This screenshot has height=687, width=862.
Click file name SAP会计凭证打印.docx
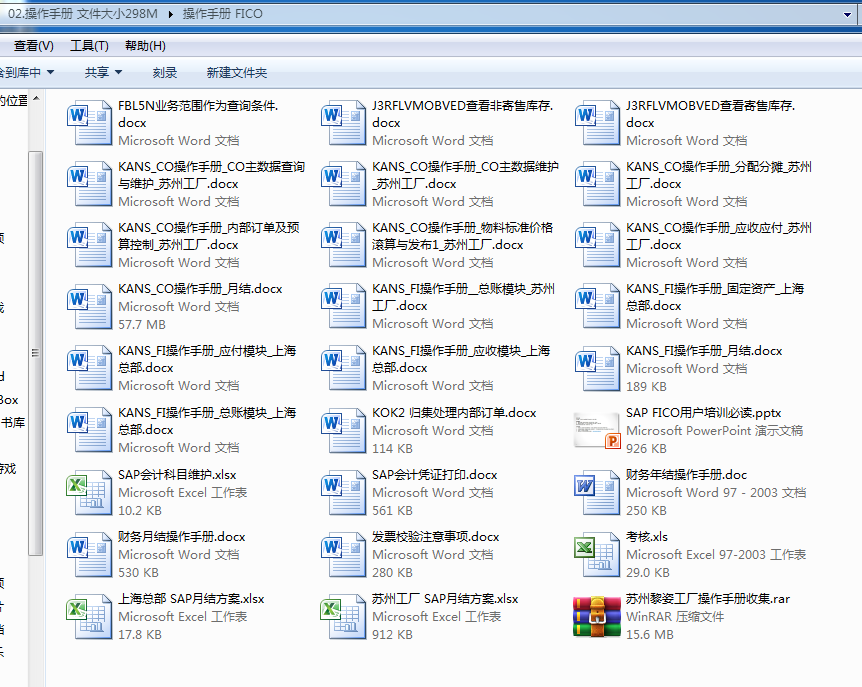434,474
